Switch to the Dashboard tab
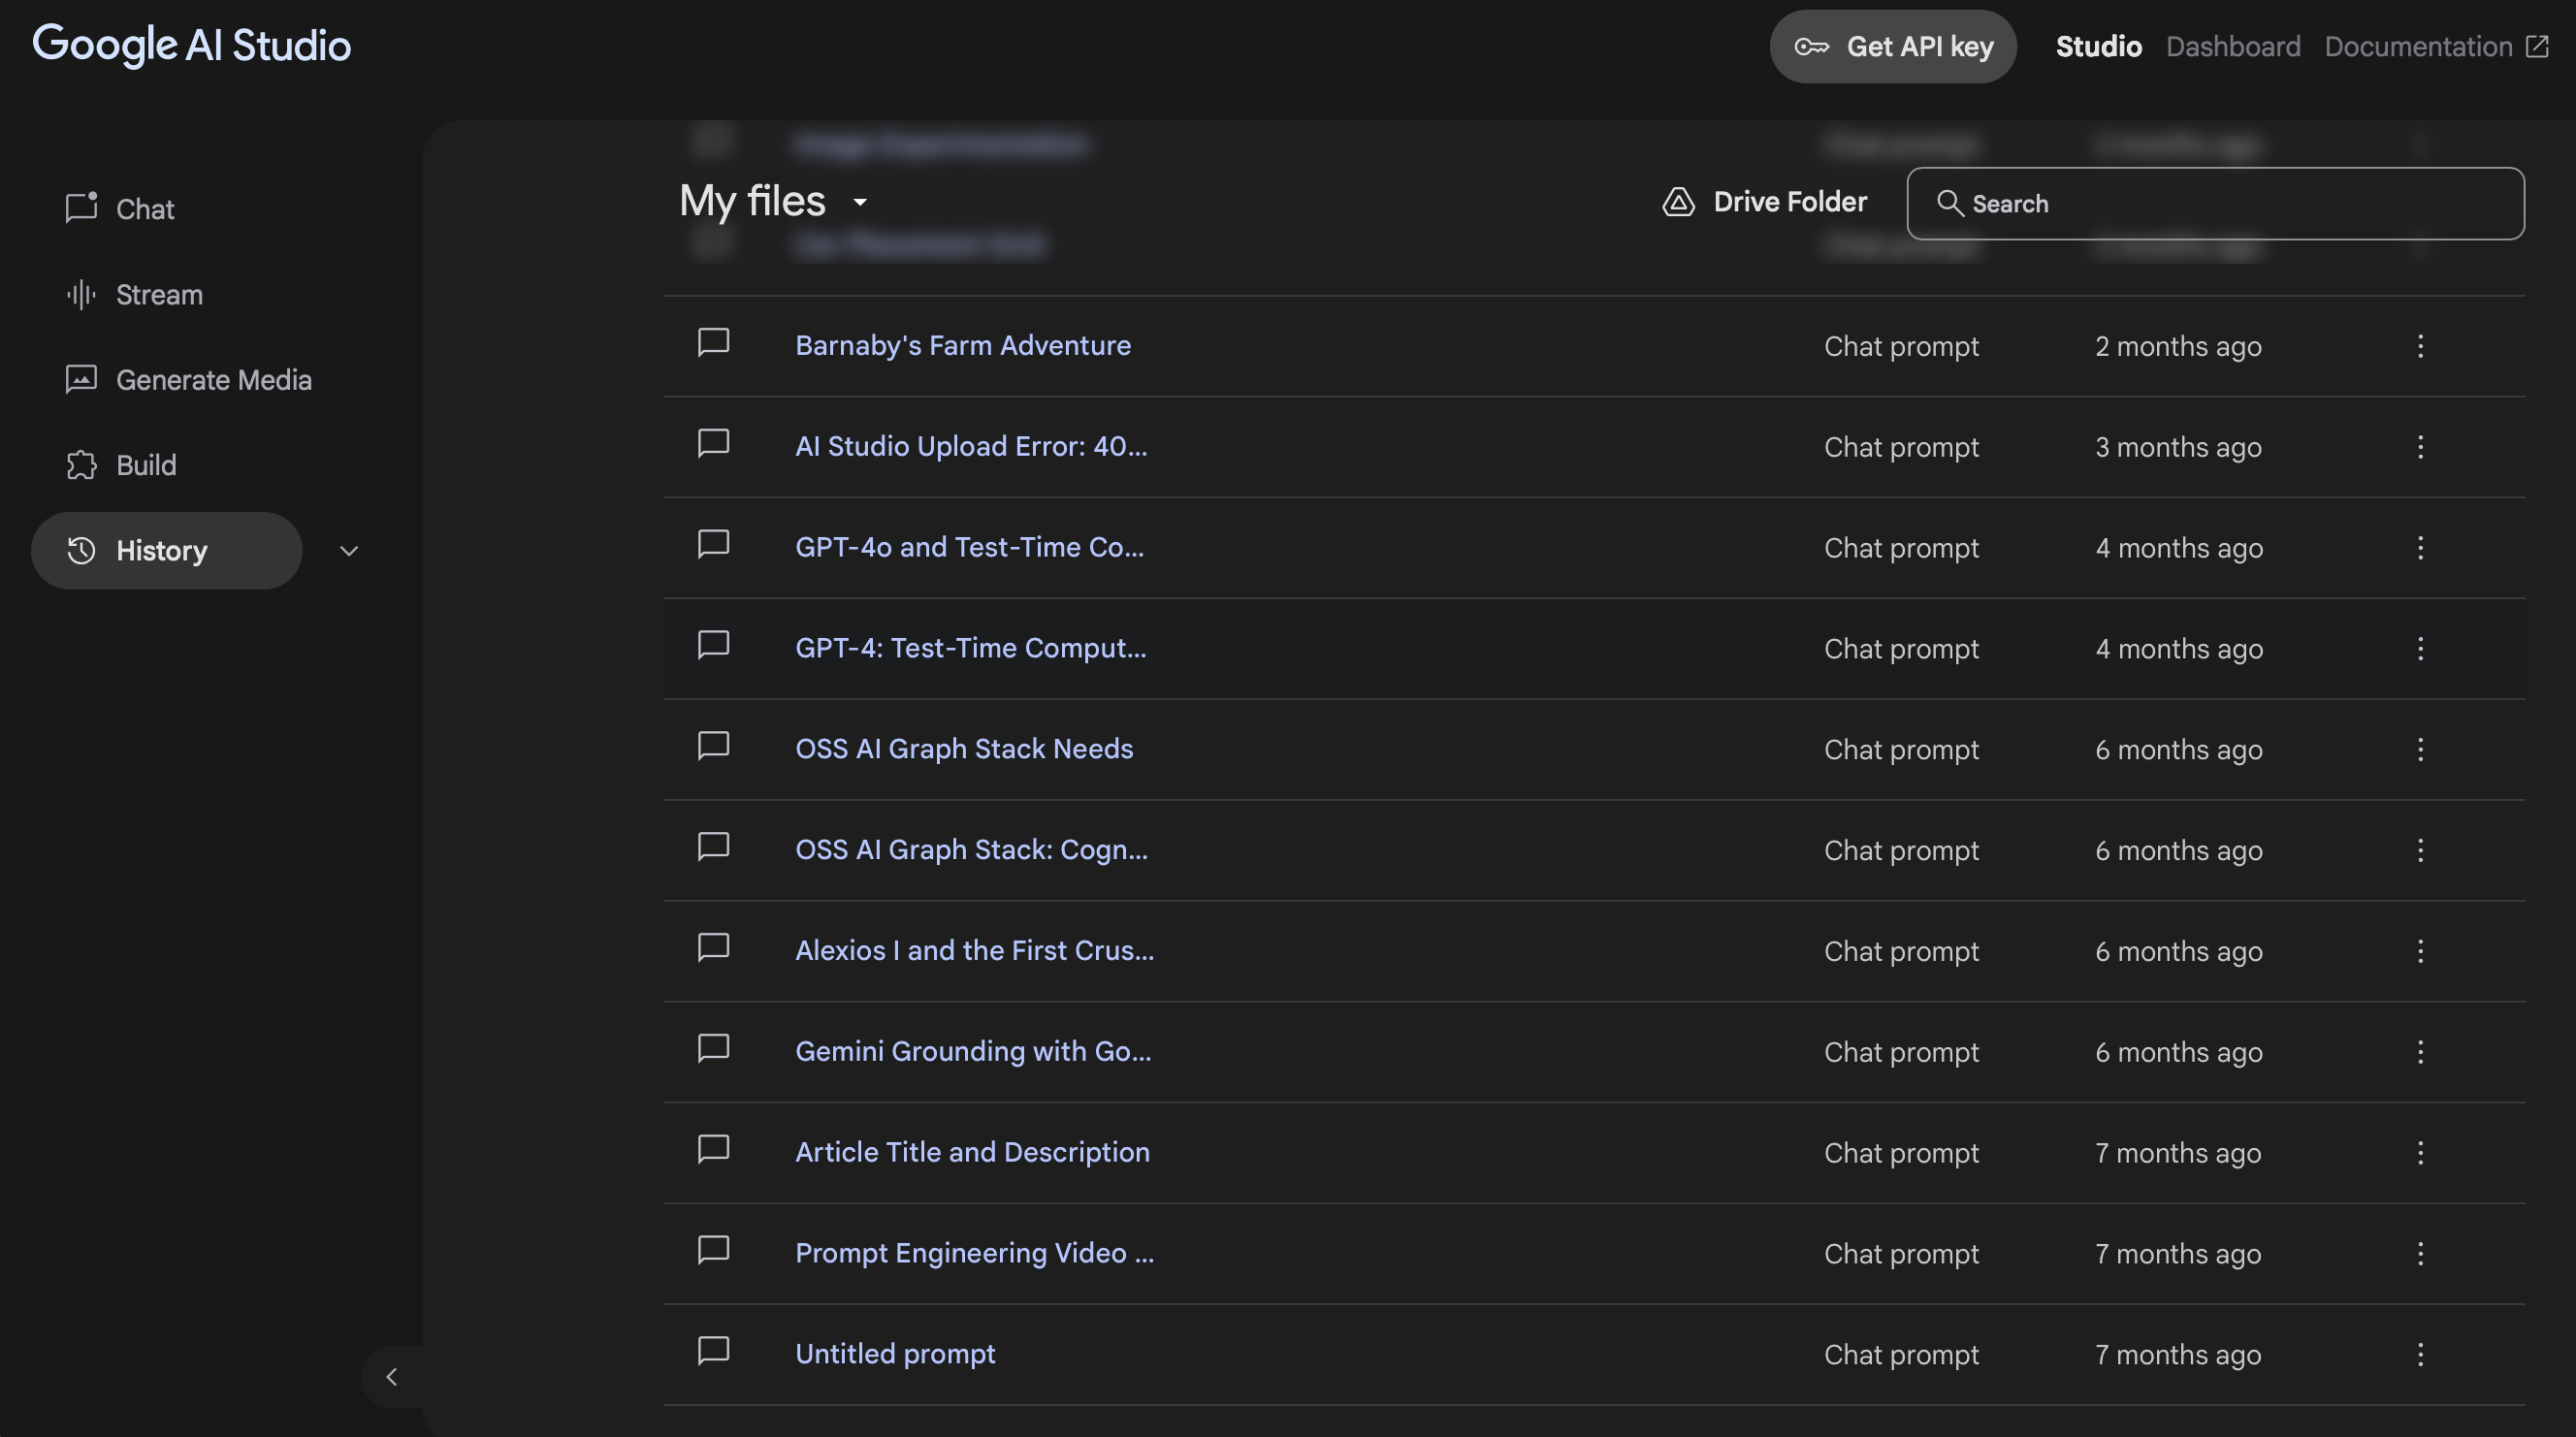The height and width of the screenshot is (1437, 2576). [x=2232, y=47]
